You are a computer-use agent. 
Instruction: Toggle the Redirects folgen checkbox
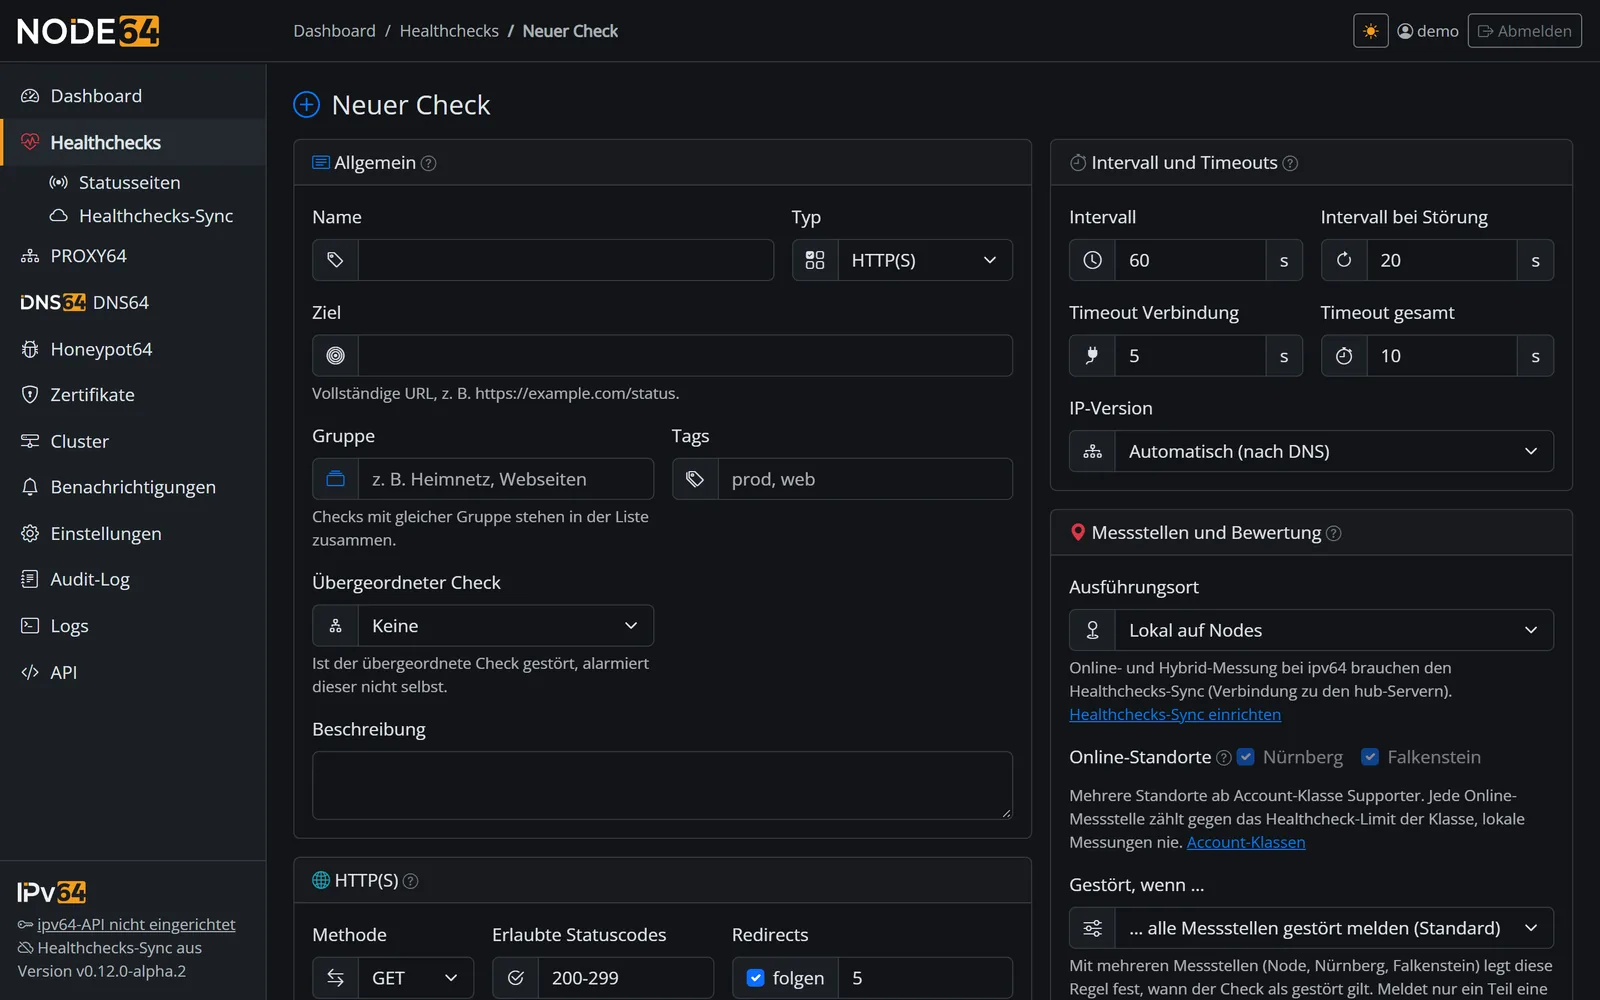pyautogui.click(x=756, y=978)
